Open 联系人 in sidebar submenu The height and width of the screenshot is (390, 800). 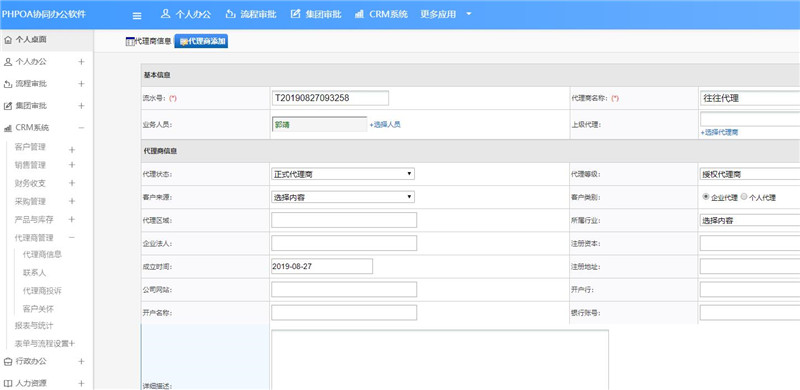tap(35, 273)
